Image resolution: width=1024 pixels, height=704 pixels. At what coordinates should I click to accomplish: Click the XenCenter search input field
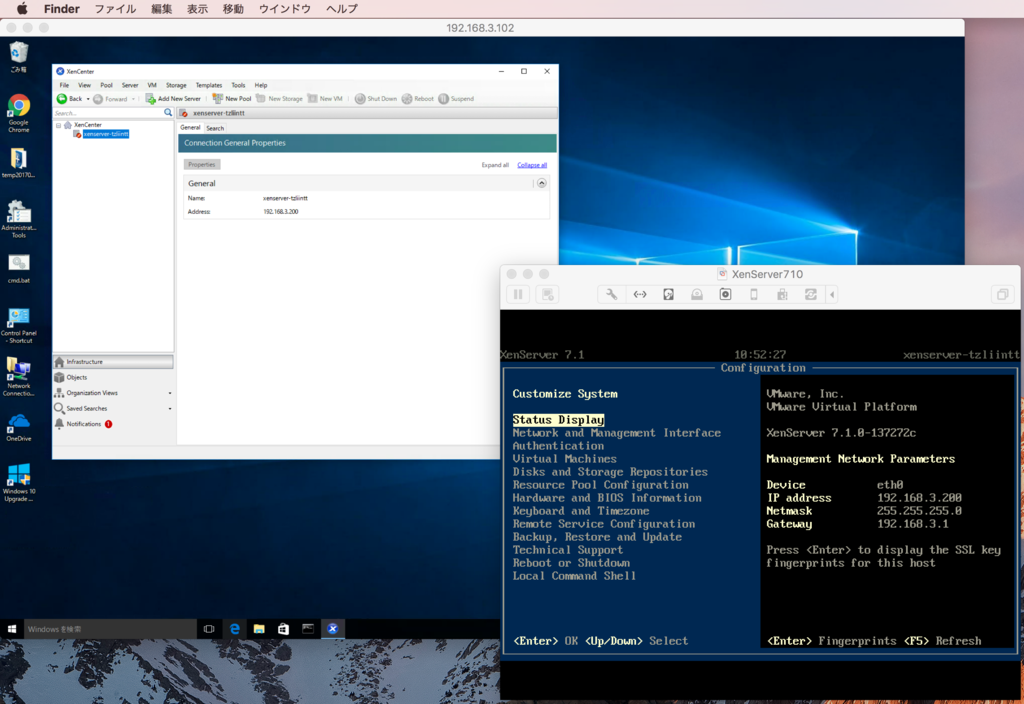[x=108, y=113]
